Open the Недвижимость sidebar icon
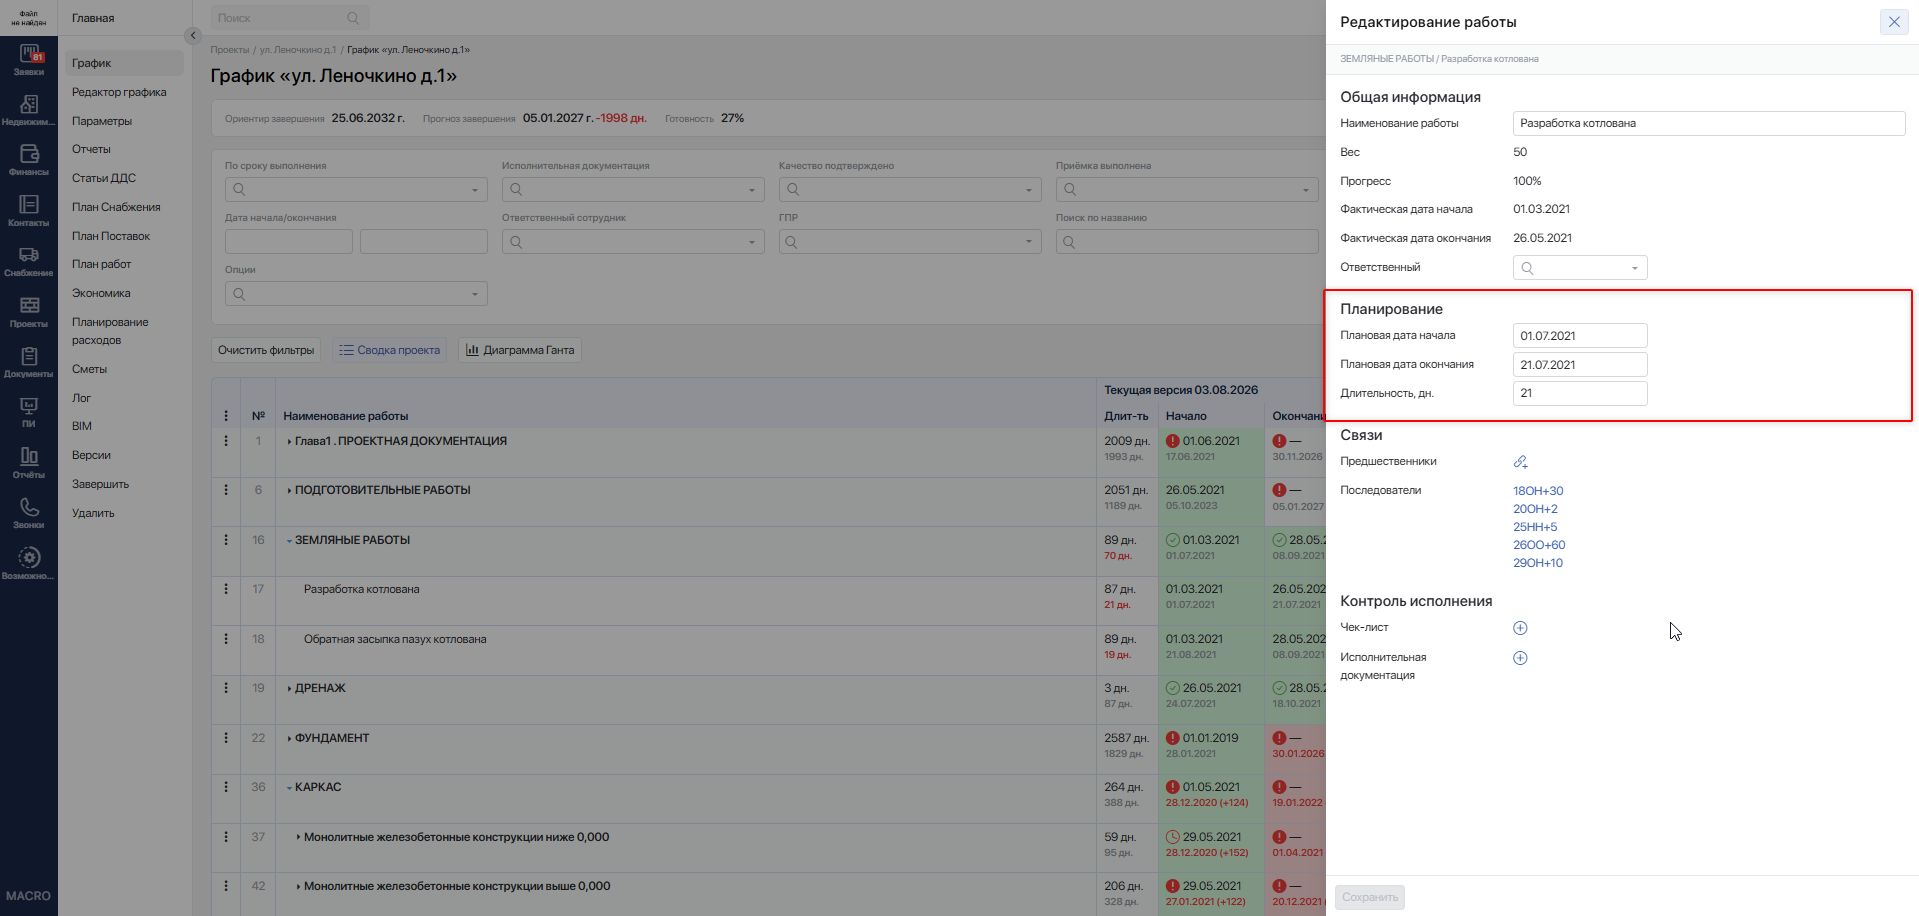Image resolution: width=1919 pixels, height=916 pixels. pos(29,110)
